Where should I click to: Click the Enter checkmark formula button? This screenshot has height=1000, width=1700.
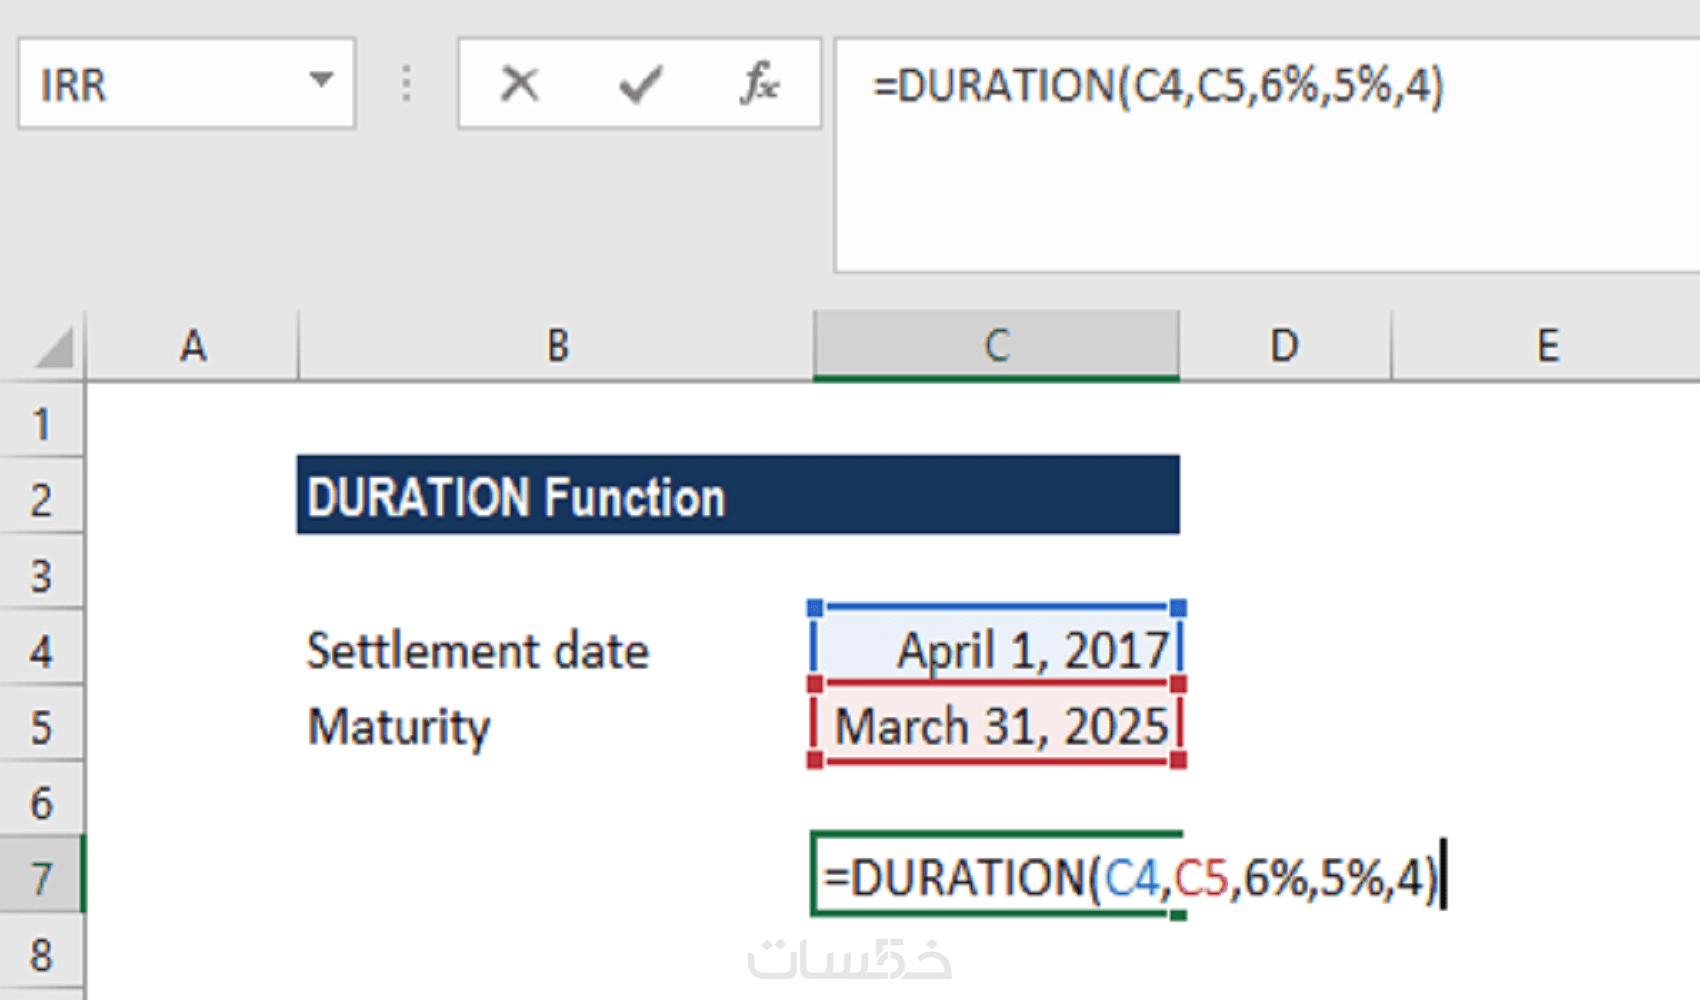coord(640,84)
